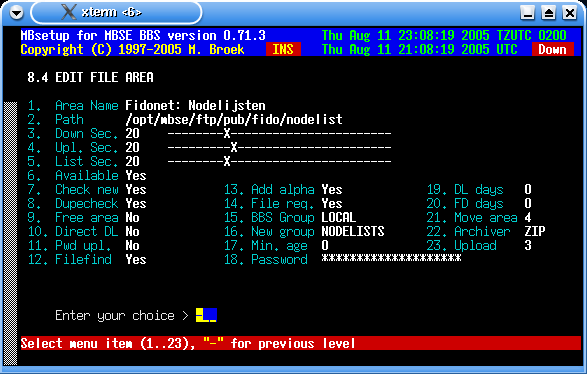Click the 'Move area' label
The width and height of the screenshot is (587, 374).
click(x=486, y=218)
